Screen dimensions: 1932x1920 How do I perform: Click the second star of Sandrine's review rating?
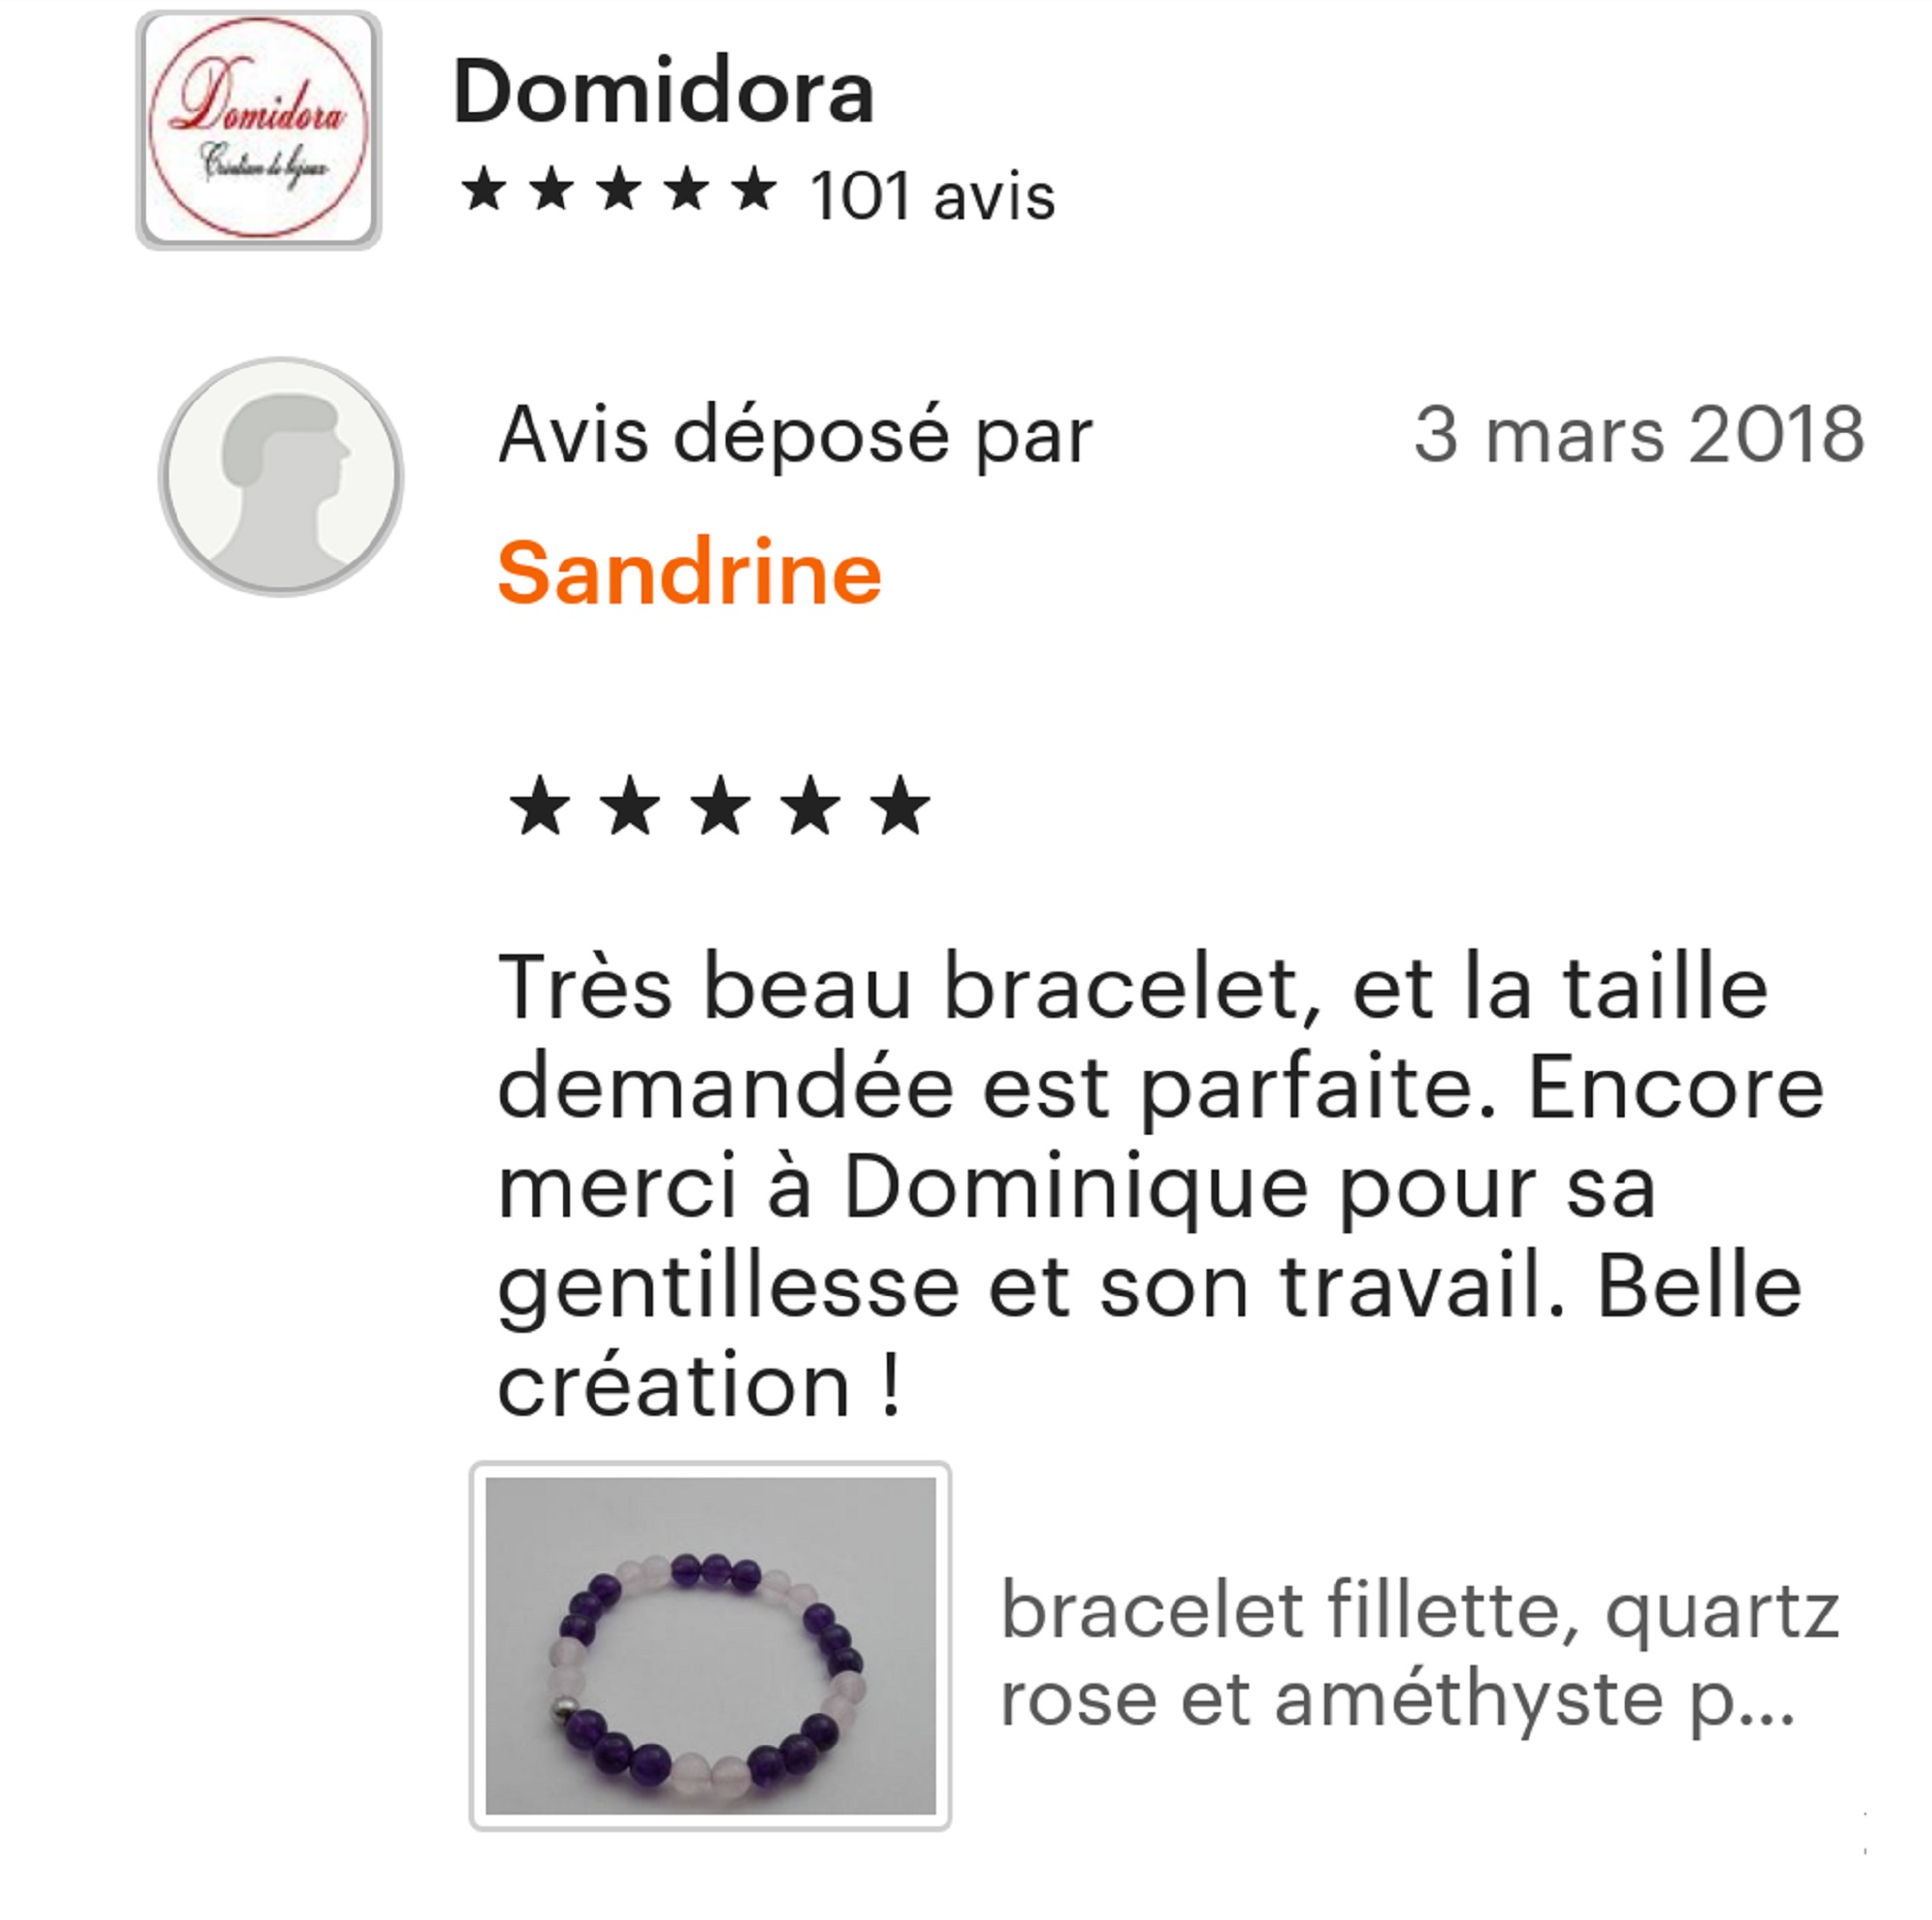click(x=630, y=805)
